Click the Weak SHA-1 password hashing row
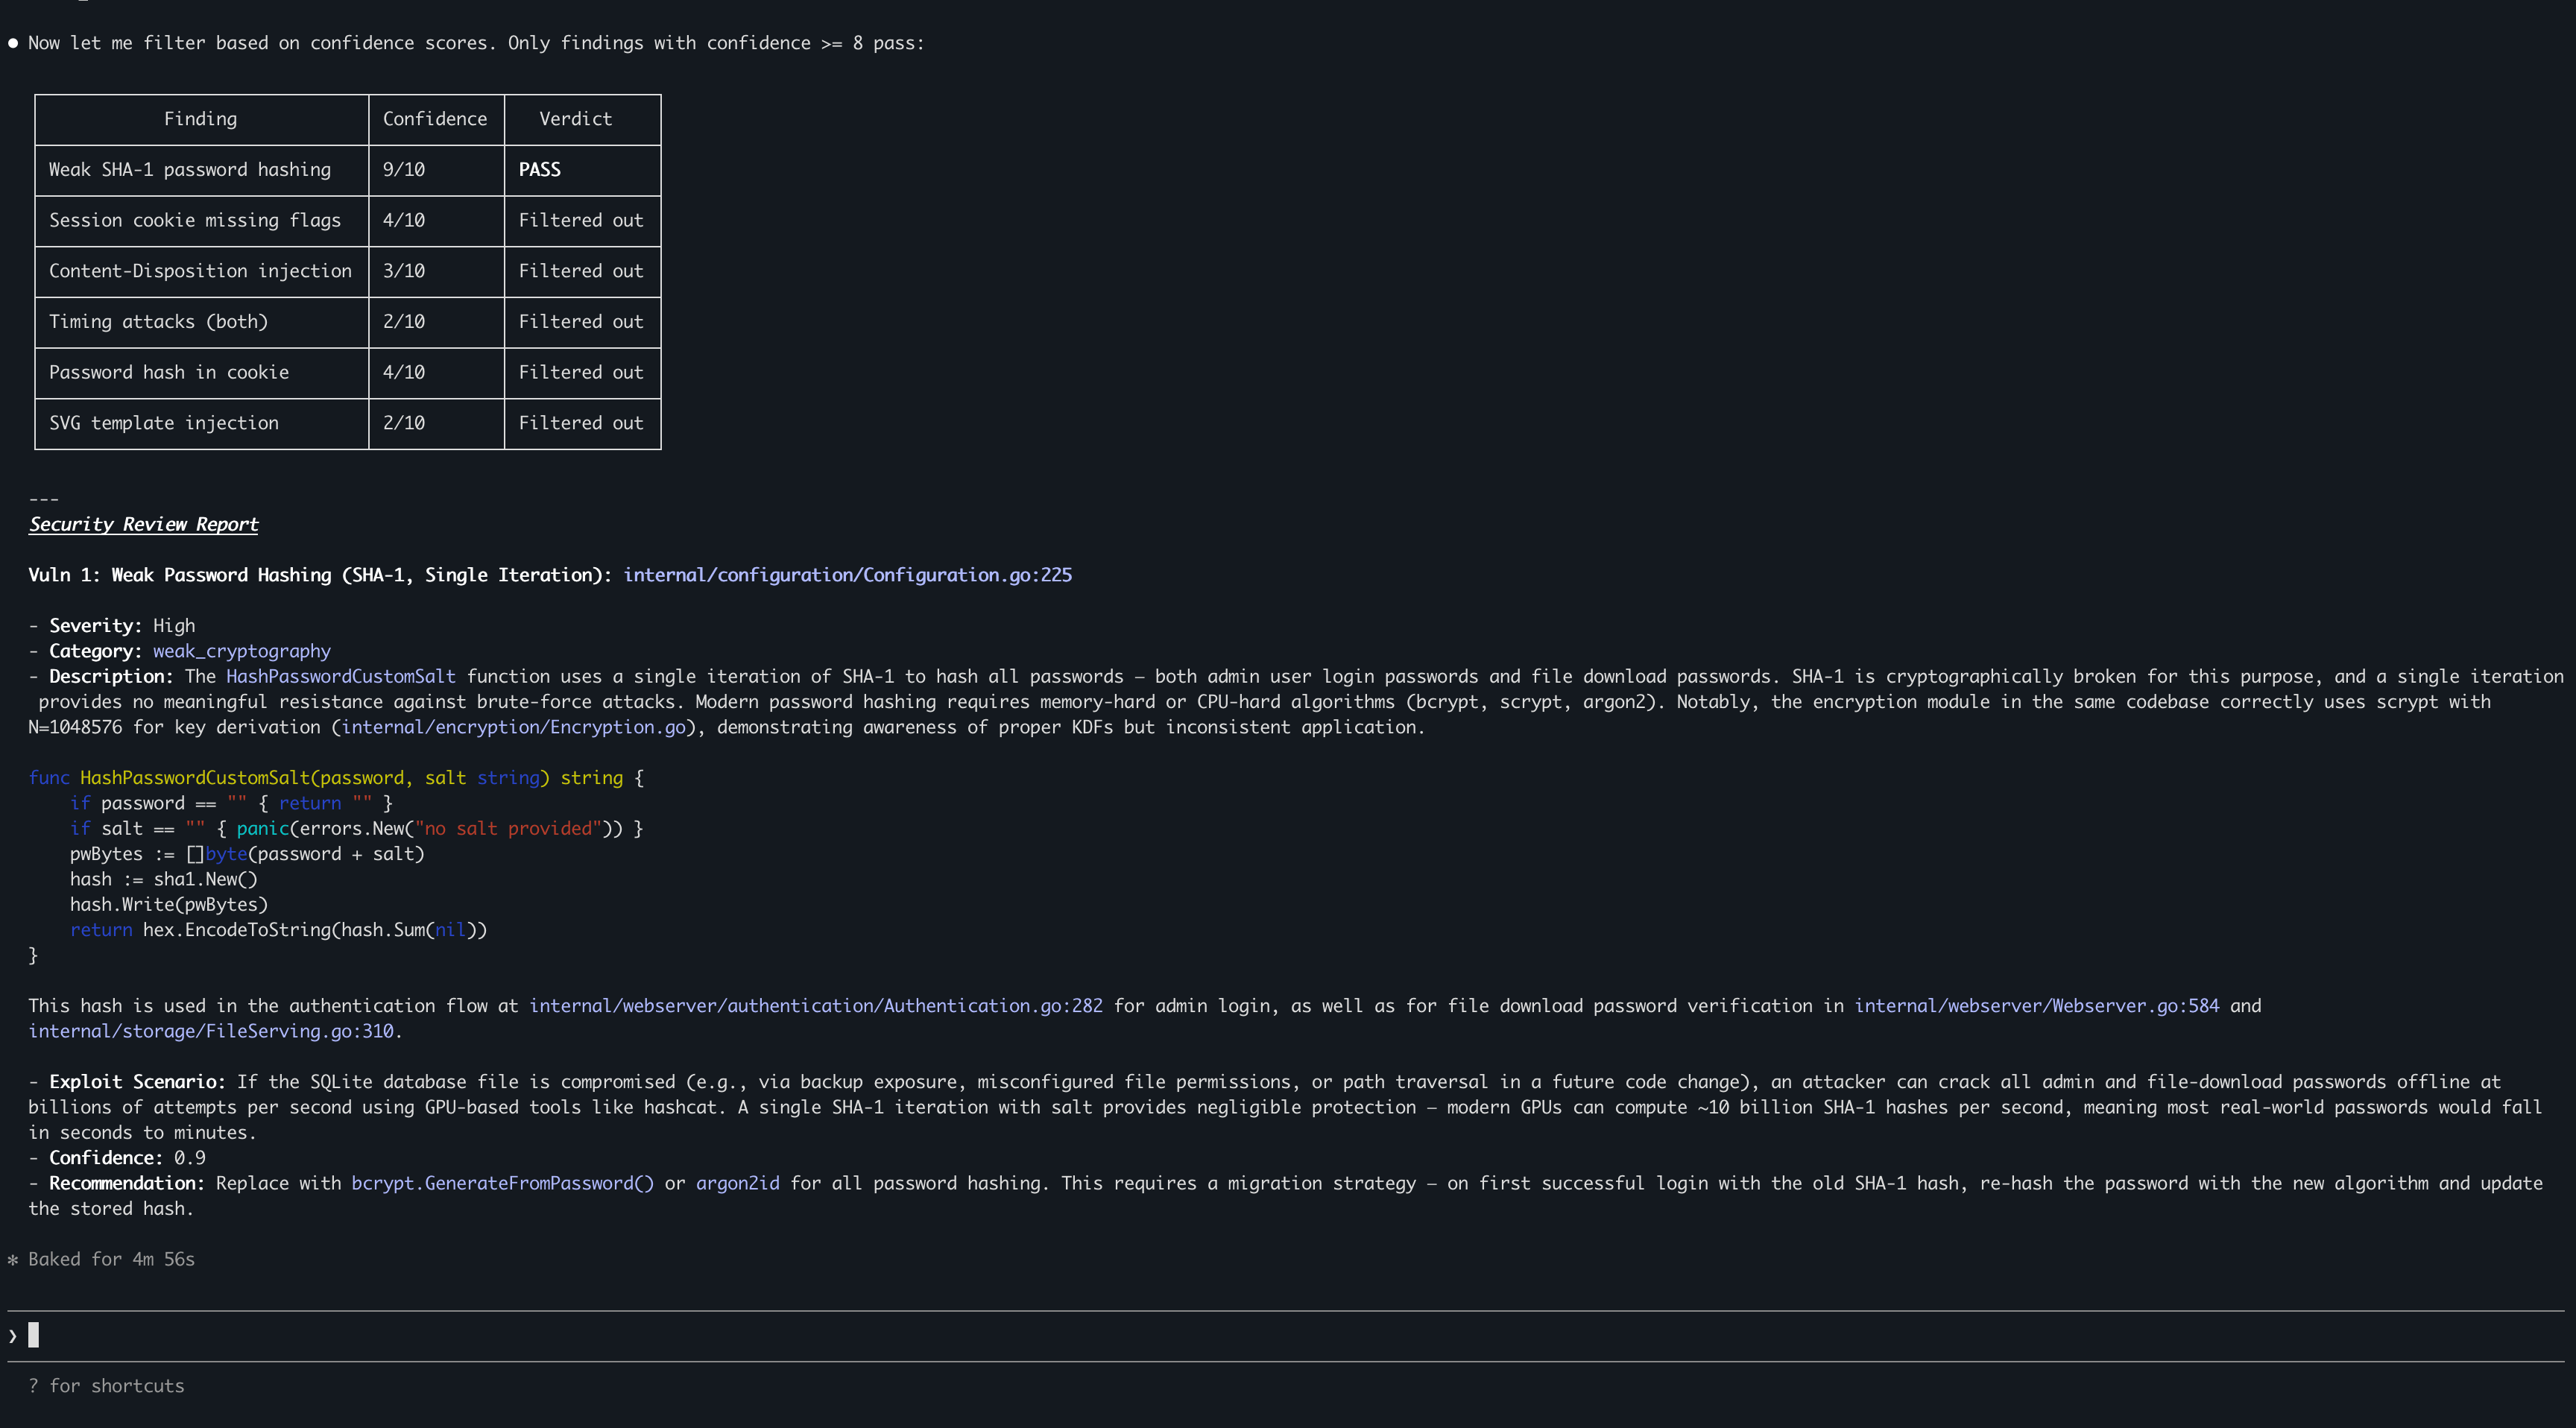The image size is (2576, 1428). point(190,170)
